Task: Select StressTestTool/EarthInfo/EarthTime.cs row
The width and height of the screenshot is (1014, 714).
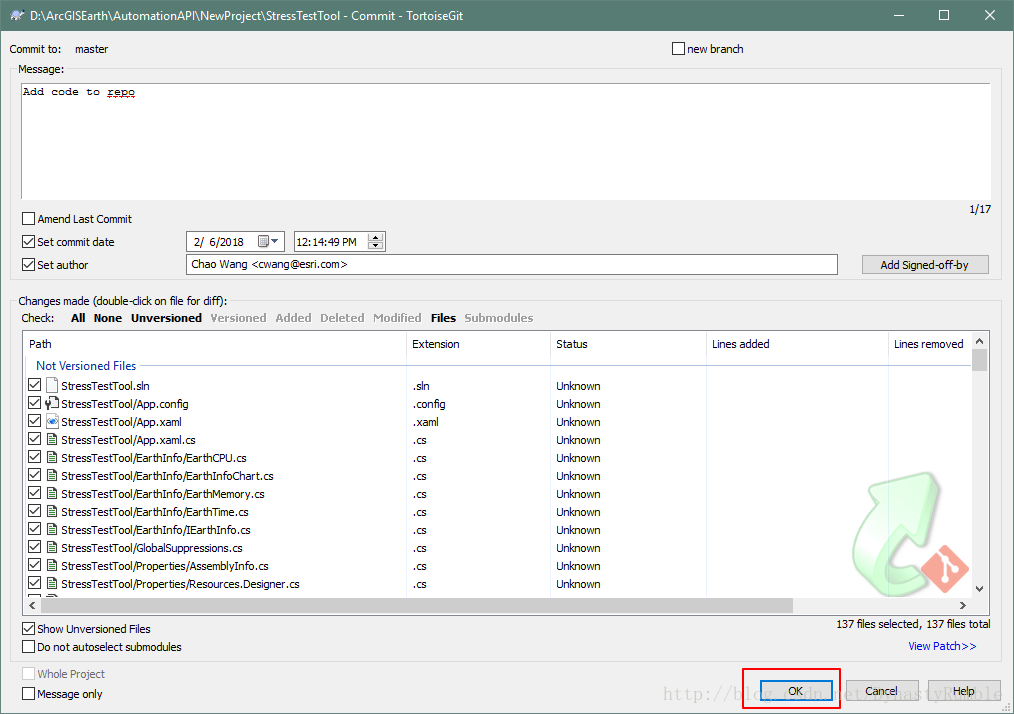Action: (498, 512)
